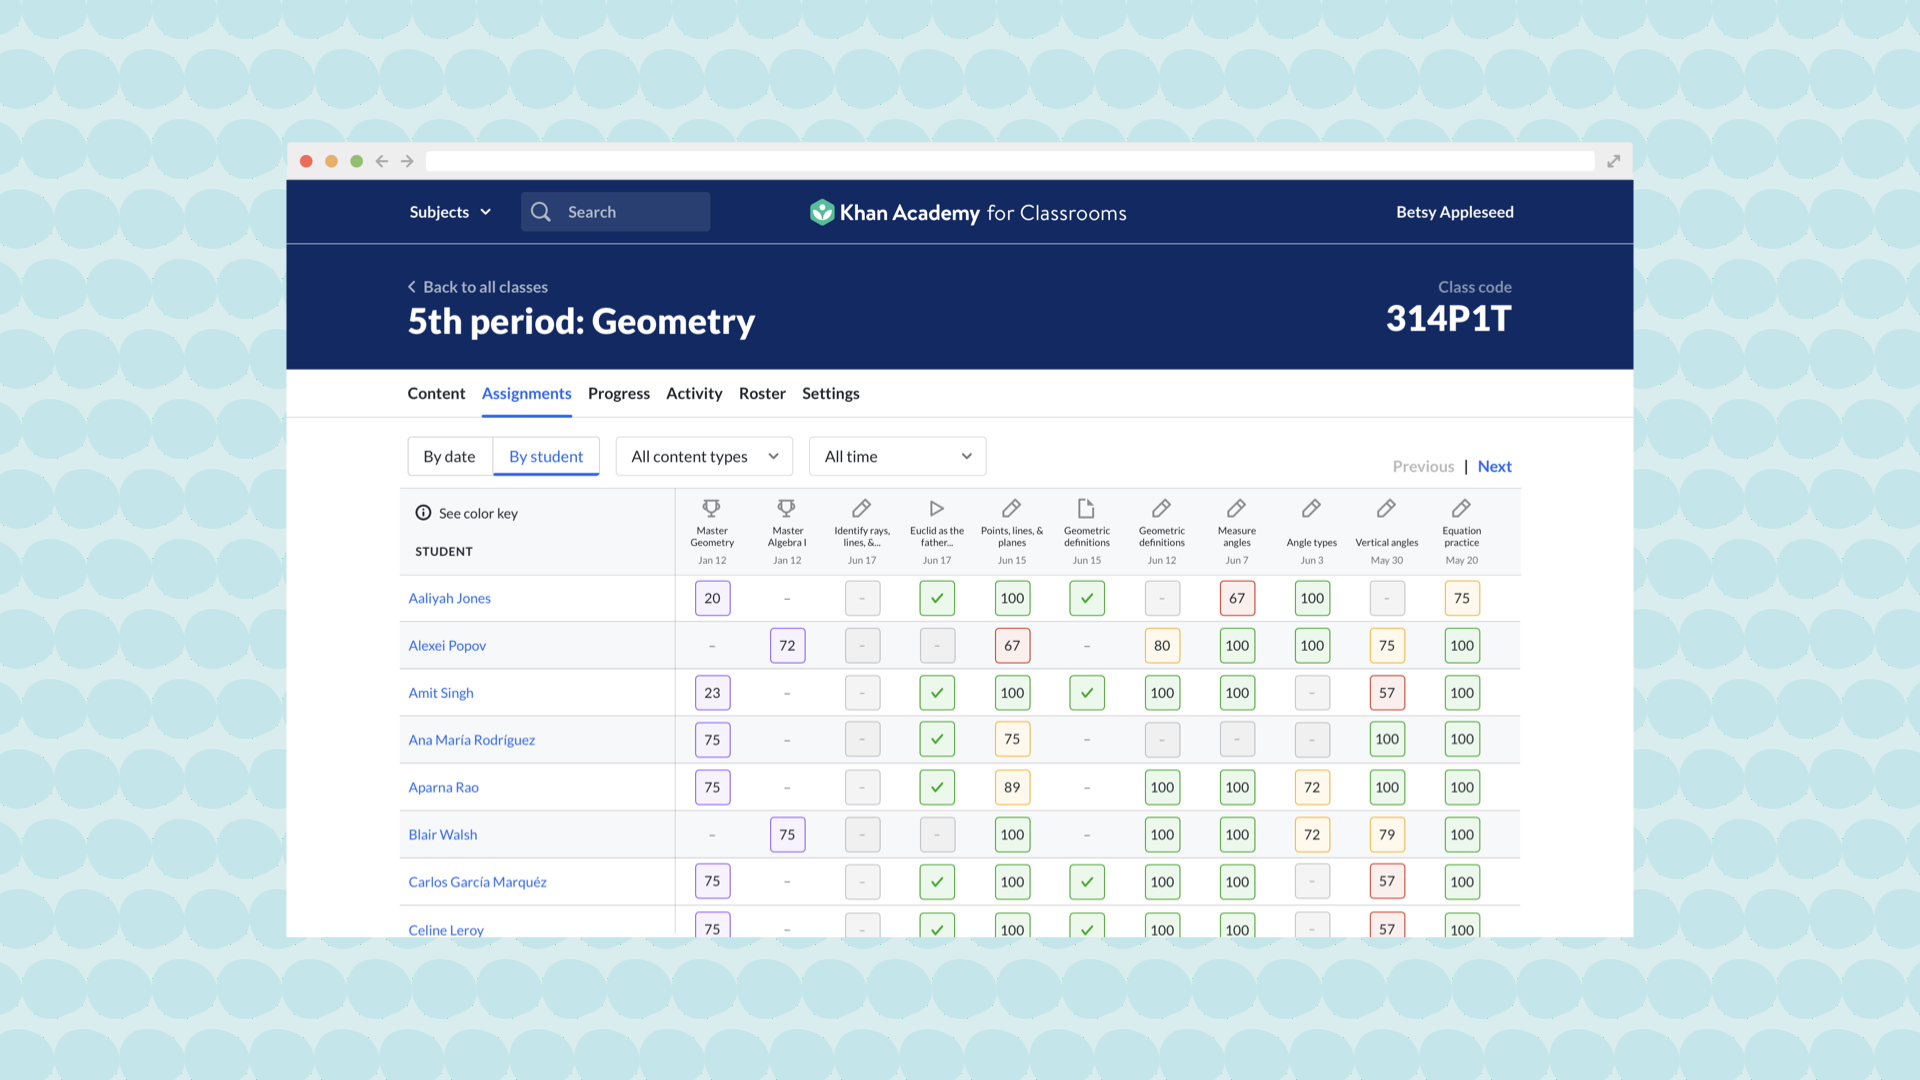The image size is (1920, 1080).
Task: Click Aparna Rao's 72 Angle types score
Action: [1312, 787]
